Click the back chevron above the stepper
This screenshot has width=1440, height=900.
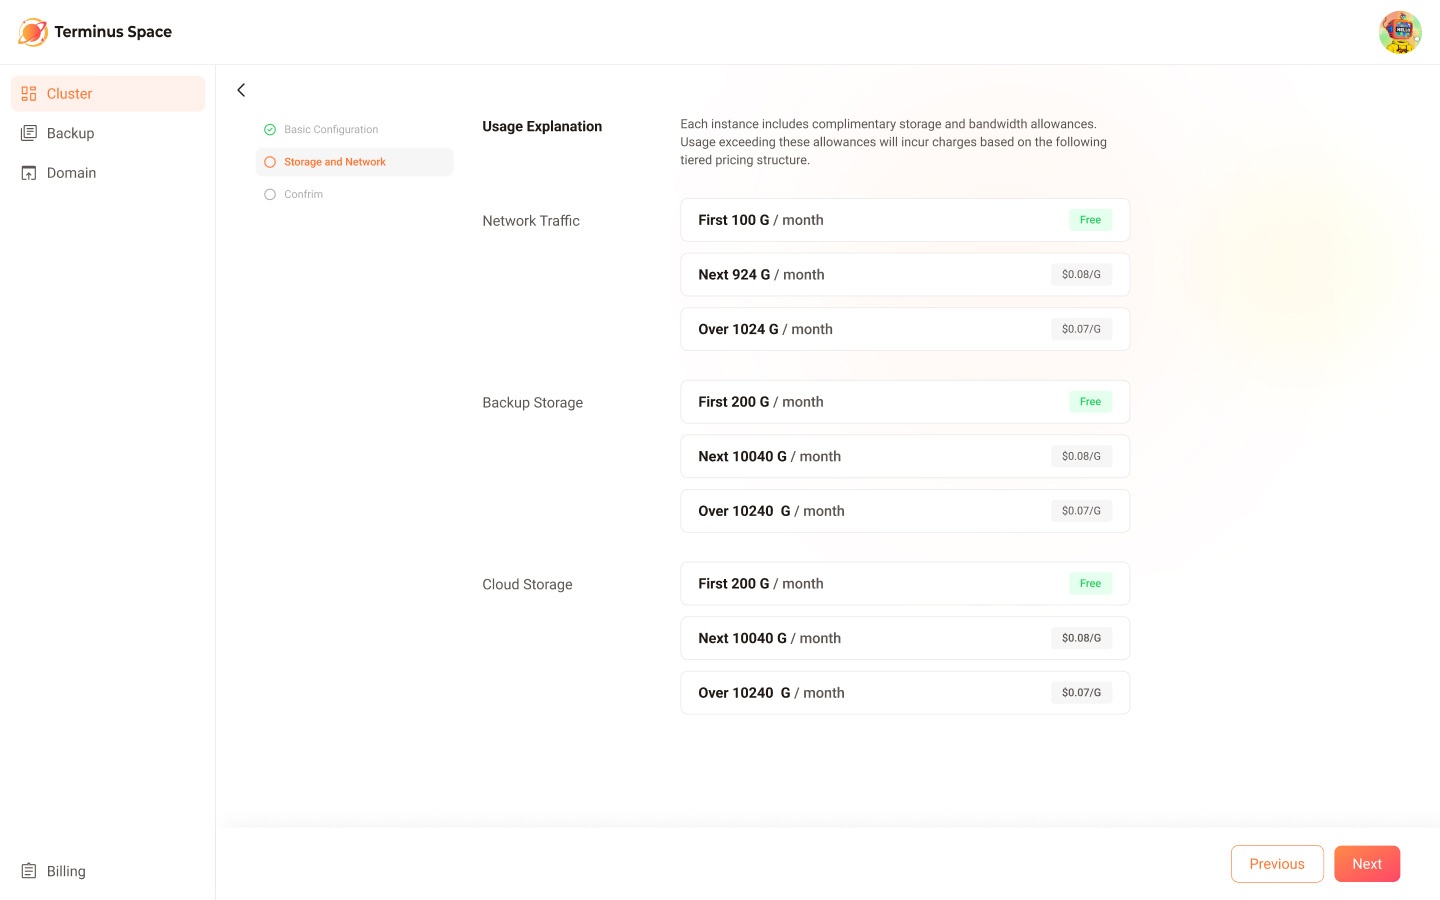coord(241,90)
